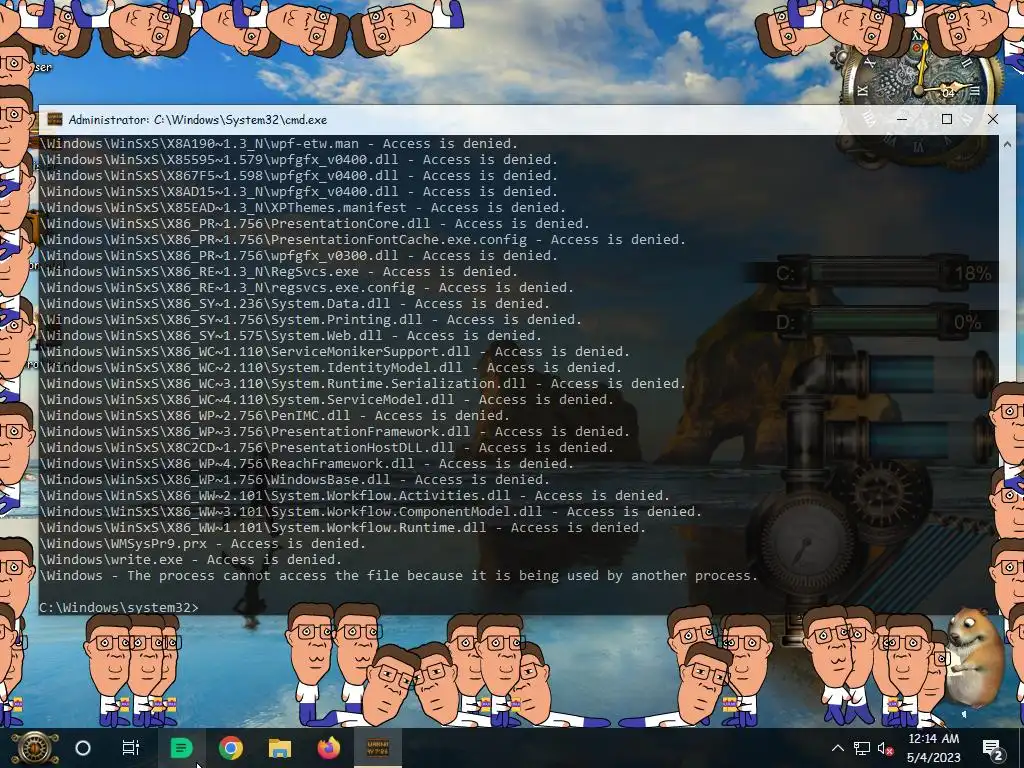Click the 'PresentationFontCache.exe.config' output line
Viewport: 1024px width, 768px height.
(363, 240)
